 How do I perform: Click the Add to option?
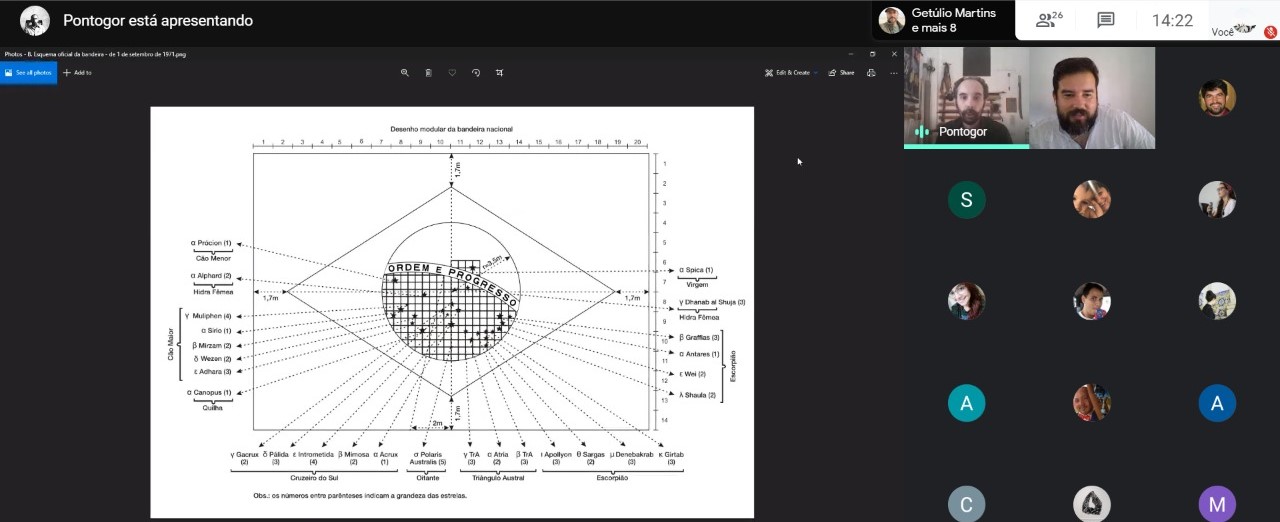[x=77, y=73]
